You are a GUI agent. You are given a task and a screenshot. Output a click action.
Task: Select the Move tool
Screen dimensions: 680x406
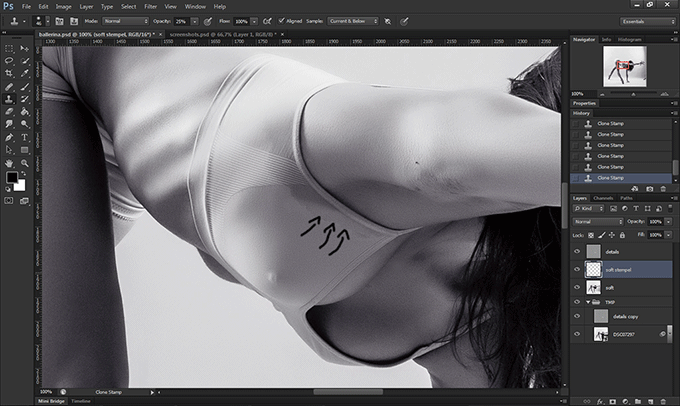coord(25,48)
